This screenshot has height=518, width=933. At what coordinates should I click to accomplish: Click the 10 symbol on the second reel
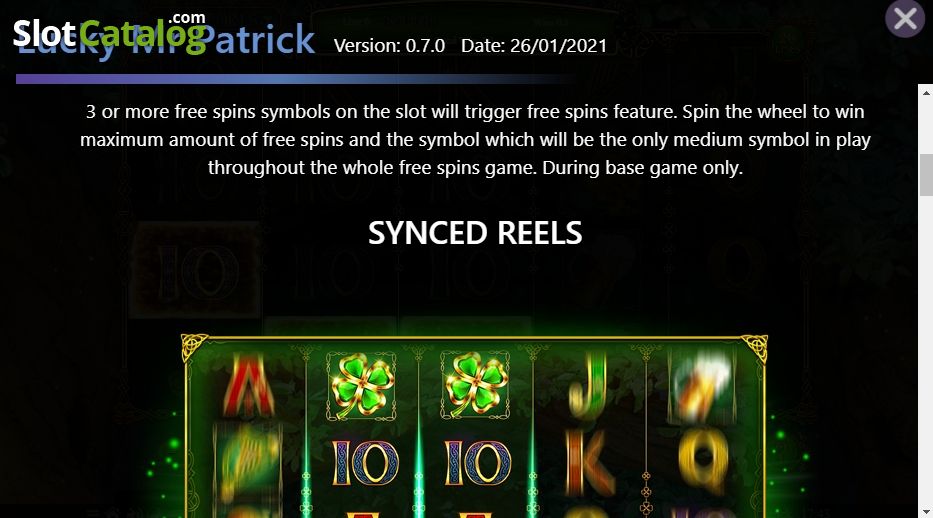pos(364,463)
